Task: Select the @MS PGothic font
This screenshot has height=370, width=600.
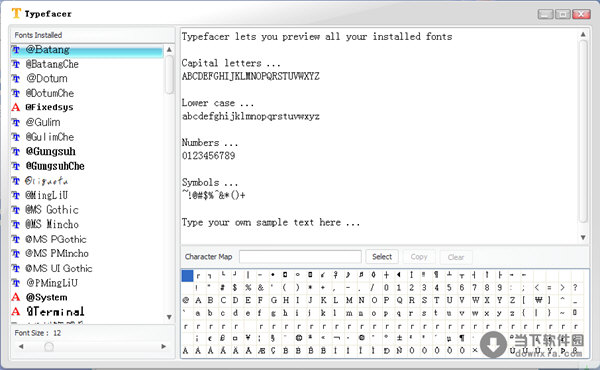Action: pos(56,239)
